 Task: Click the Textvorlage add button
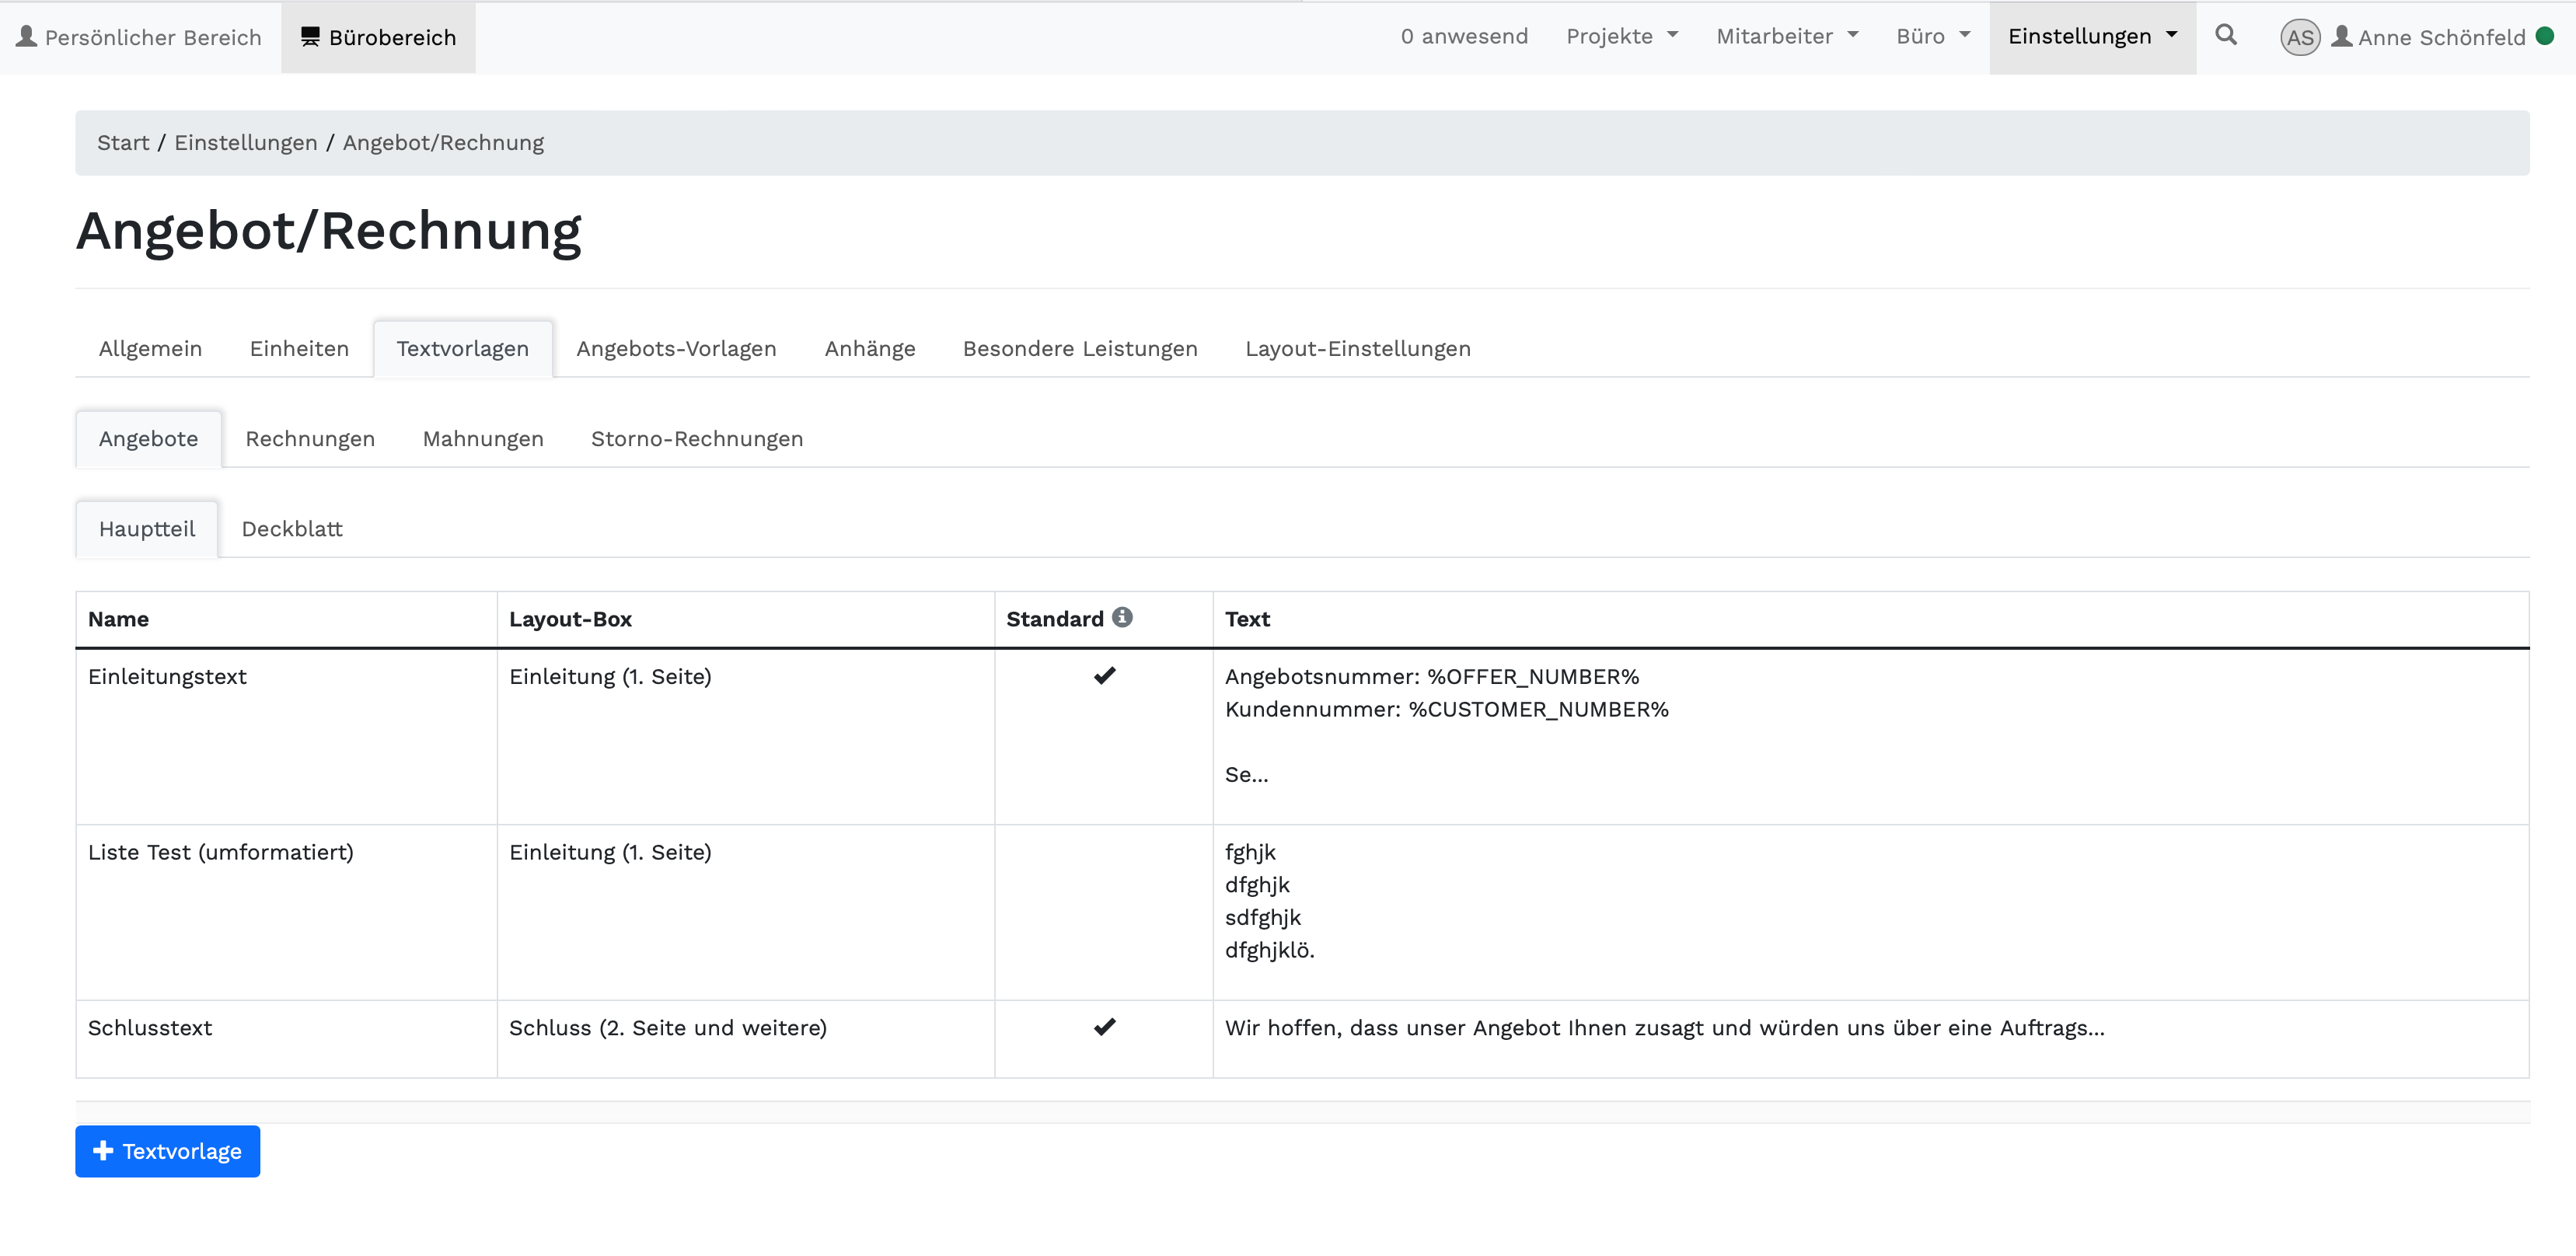[168, 1151]
